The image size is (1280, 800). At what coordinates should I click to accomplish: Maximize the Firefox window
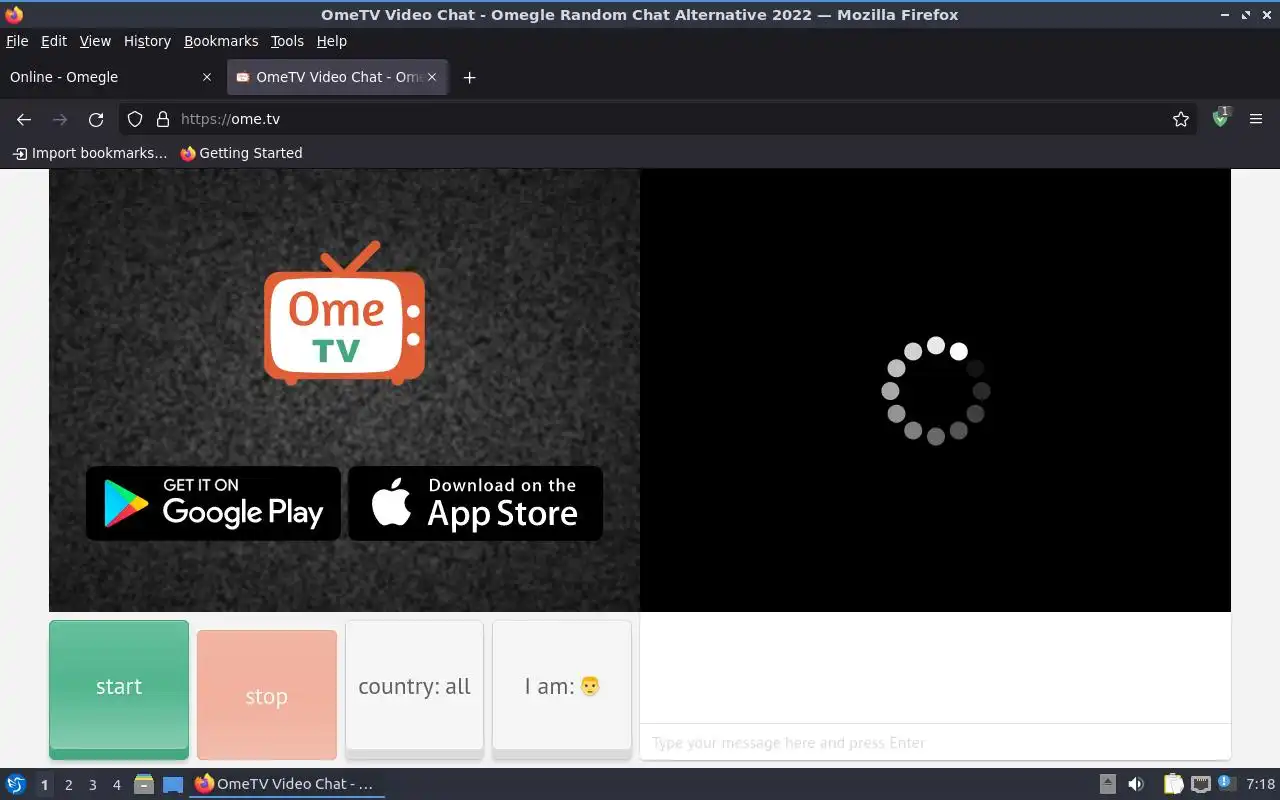pyautogui.click(x=1246, y=15)
